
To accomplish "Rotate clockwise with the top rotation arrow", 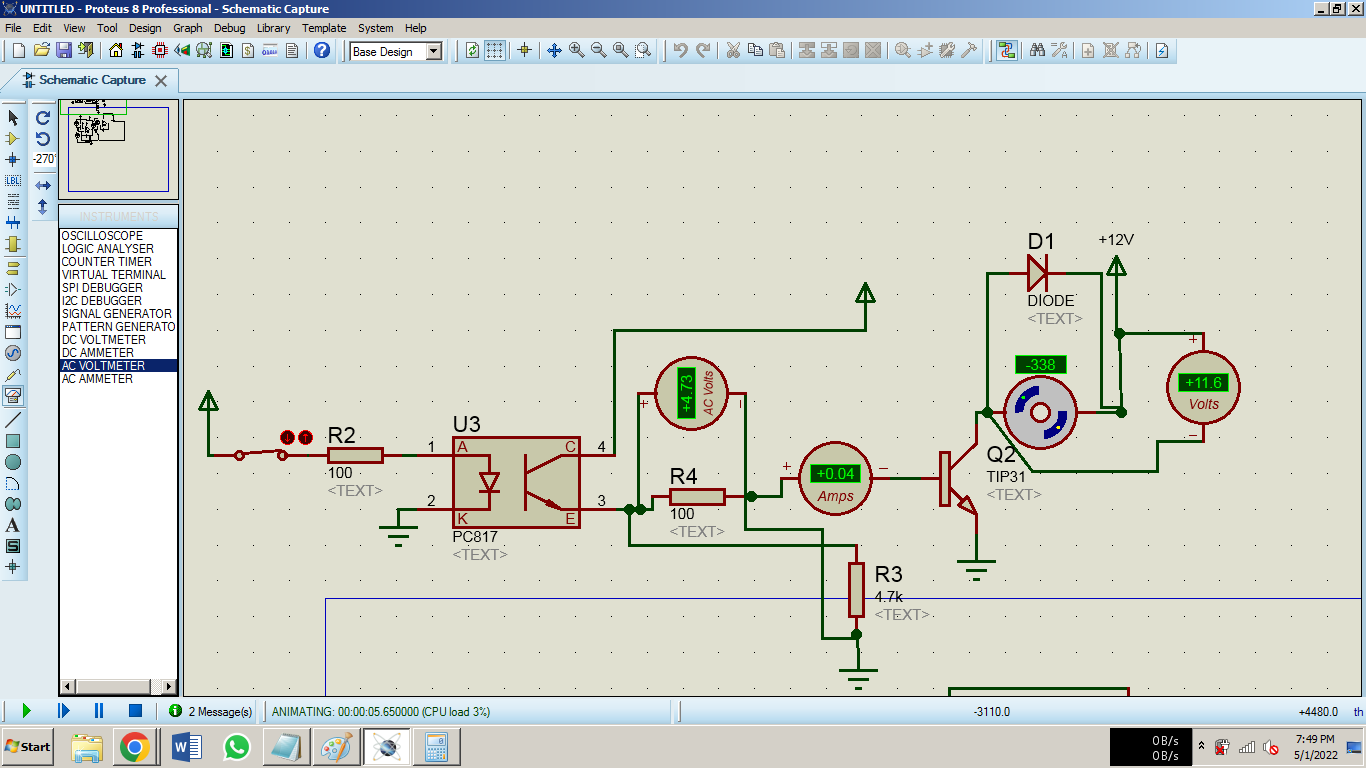I will point(43,118).
